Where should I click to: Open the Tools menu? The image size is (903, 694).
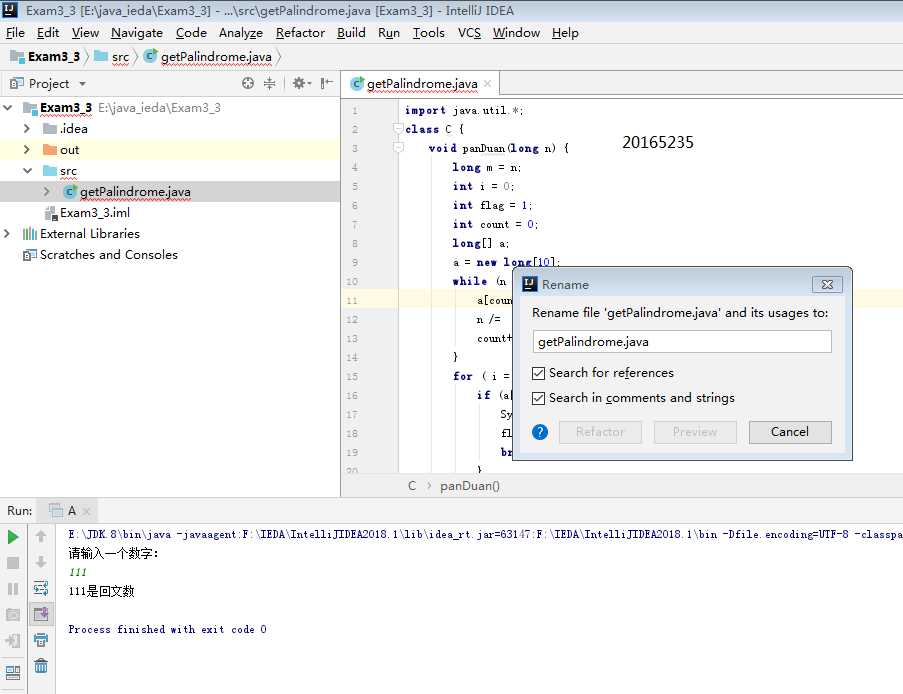[x=428, y=33]
